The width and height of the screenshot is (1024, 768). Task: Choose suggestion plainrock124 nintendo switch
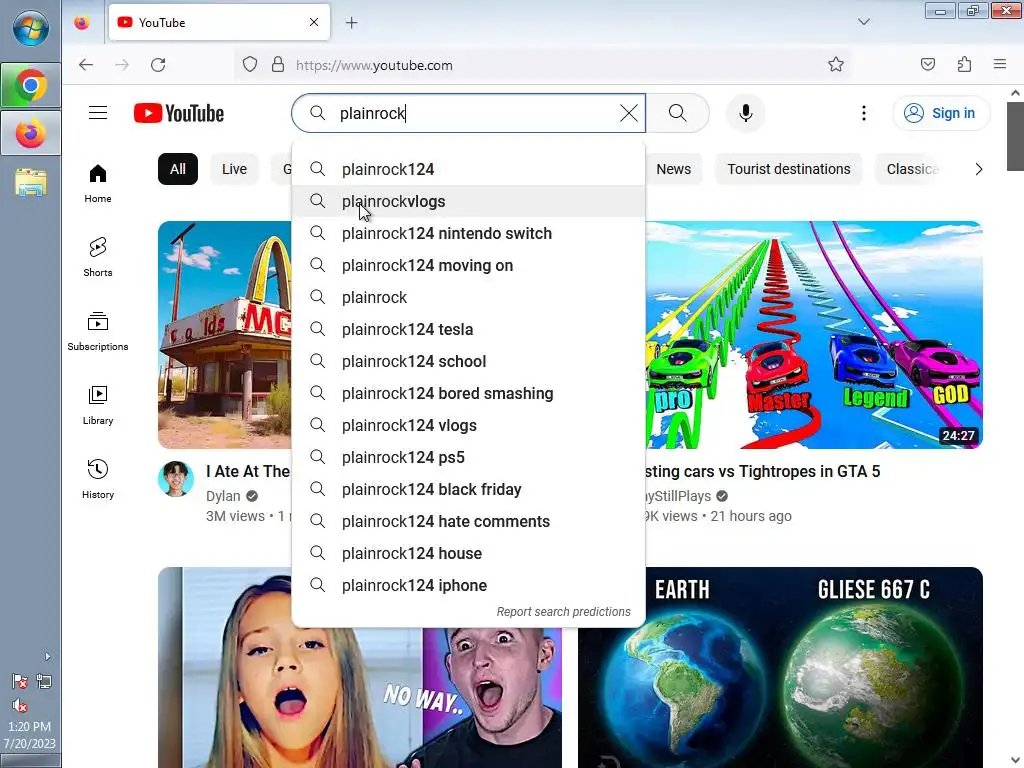[468, 233]
